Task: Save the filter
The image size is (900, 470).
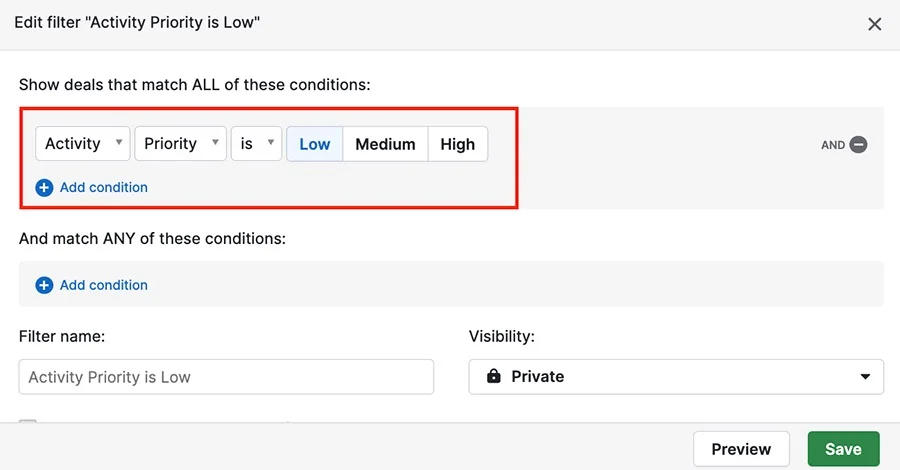Action: [843, 449]
